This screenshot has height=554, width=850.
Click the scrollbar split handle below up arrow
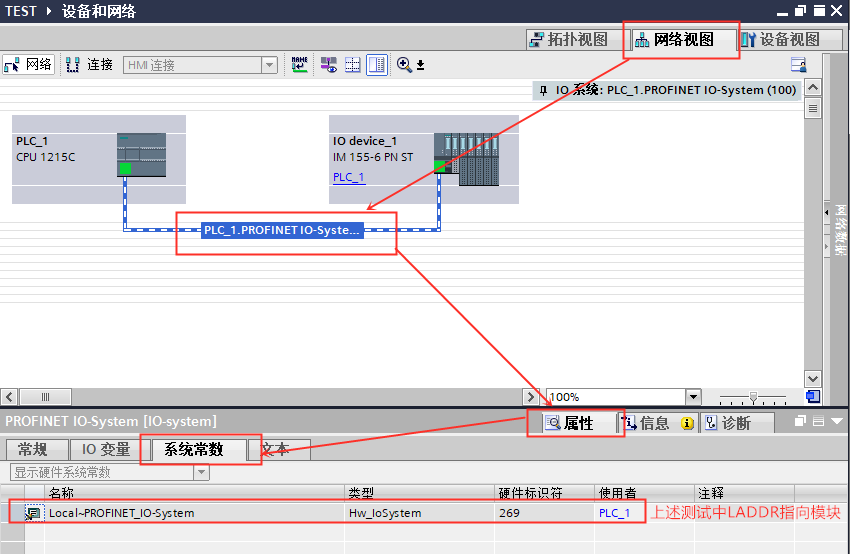[813, 108]
